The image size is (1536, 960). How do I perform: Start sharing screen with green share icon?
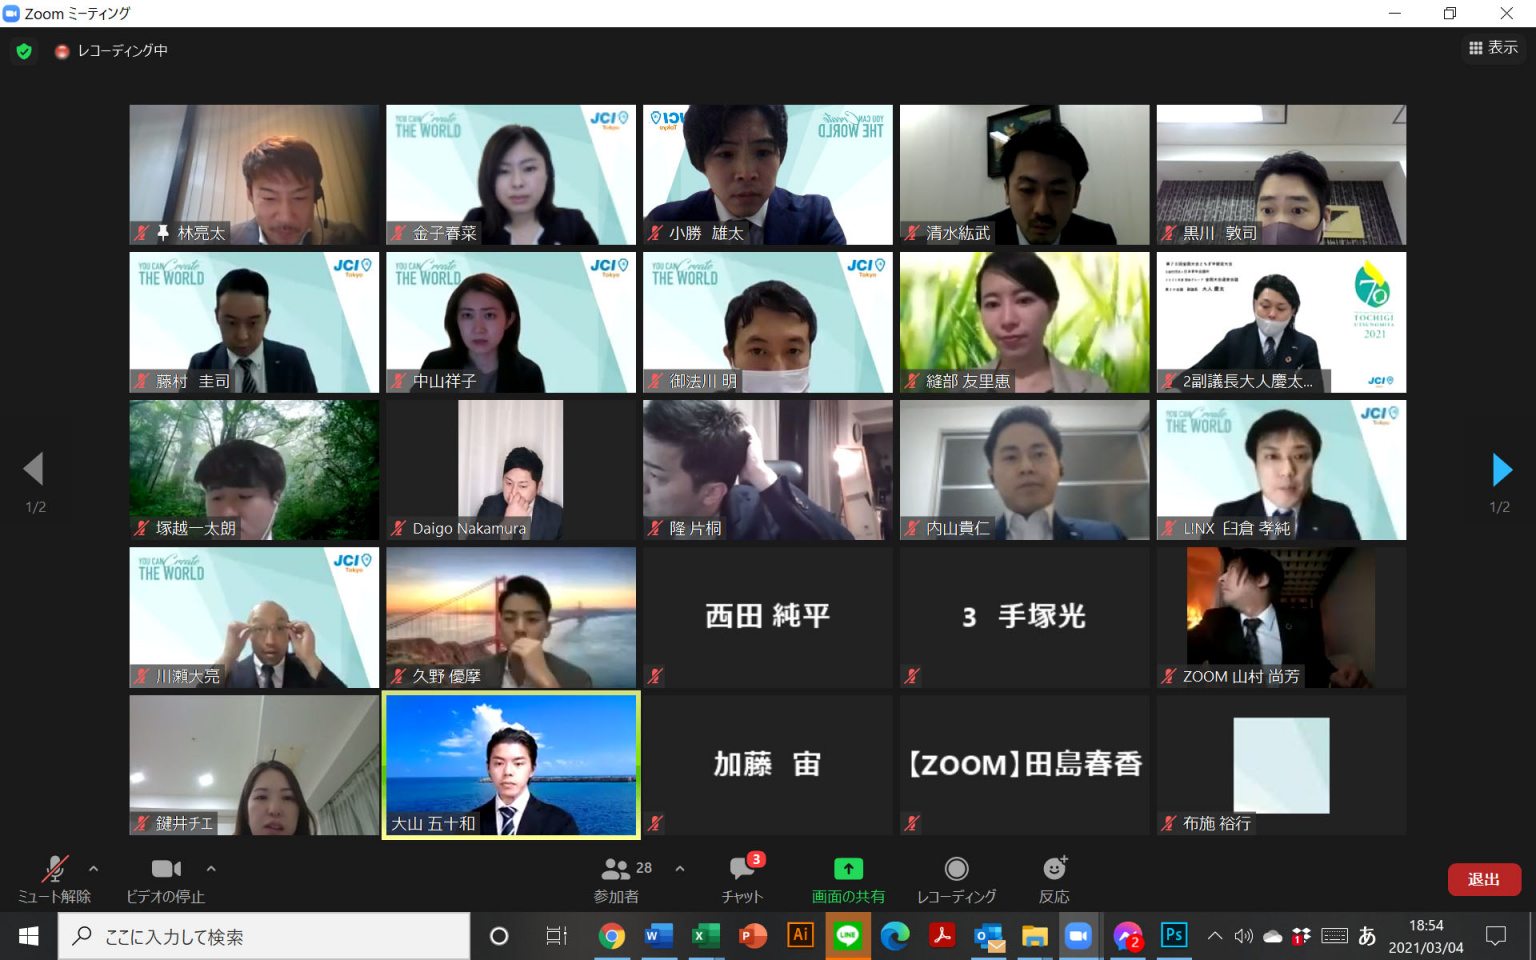pos(848,869)
